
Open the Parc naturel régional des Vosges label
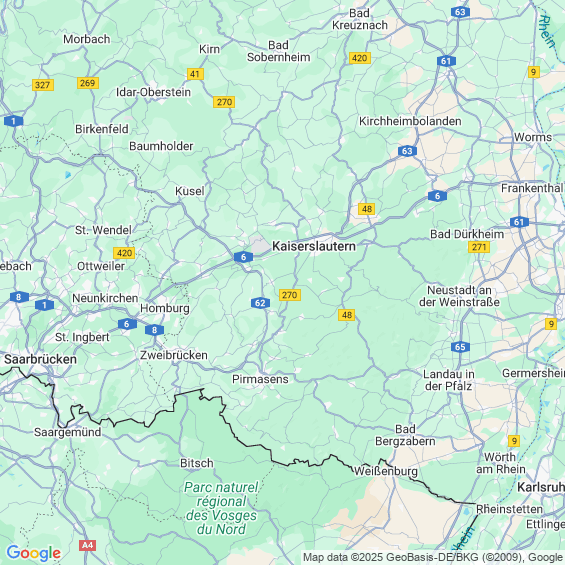click(221, 508)
